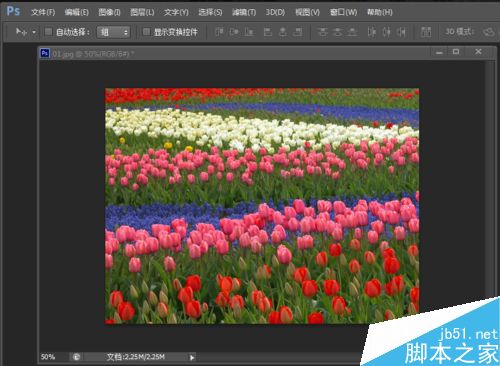Screen dimensions: 500x366
Task: Click the Auto-Align Layers icon
Action: (426, 32)
